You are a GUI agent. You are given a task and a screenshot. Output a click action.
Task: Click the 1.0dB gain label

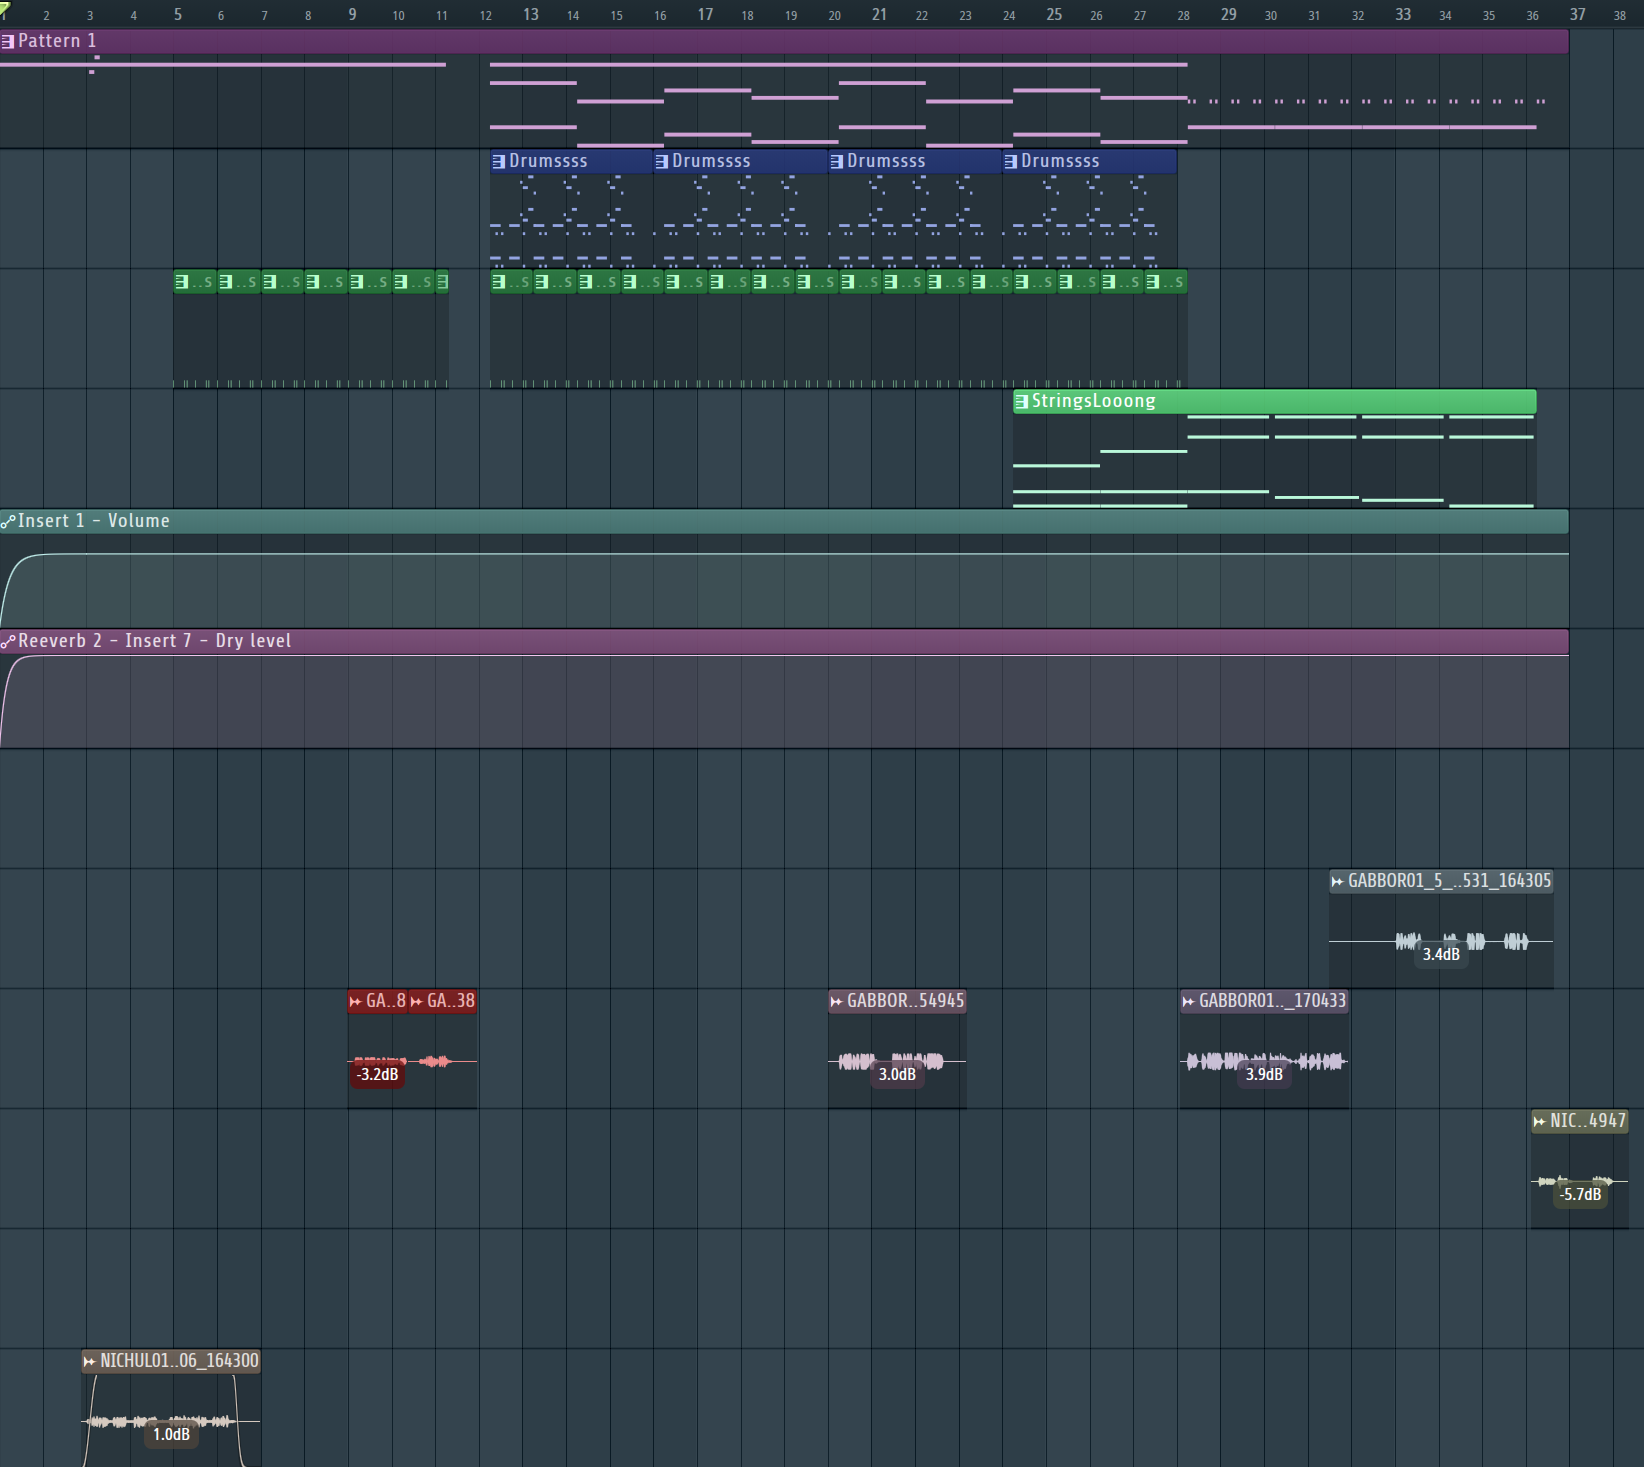point(171,1434)
